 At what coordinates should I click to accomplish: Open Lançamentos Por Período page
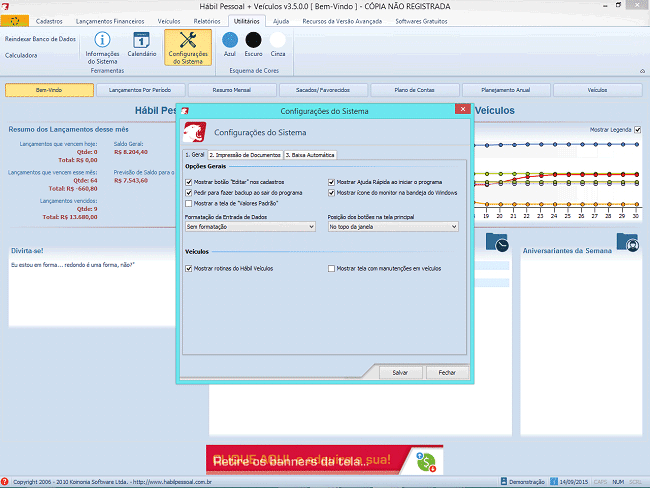coord(140,90)
